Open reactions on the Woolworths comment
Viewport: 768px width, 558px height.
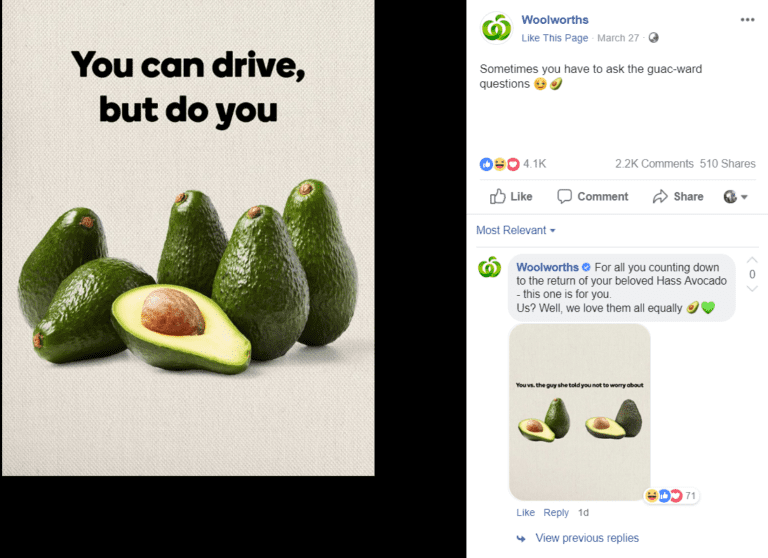click(x=671, y=496)
